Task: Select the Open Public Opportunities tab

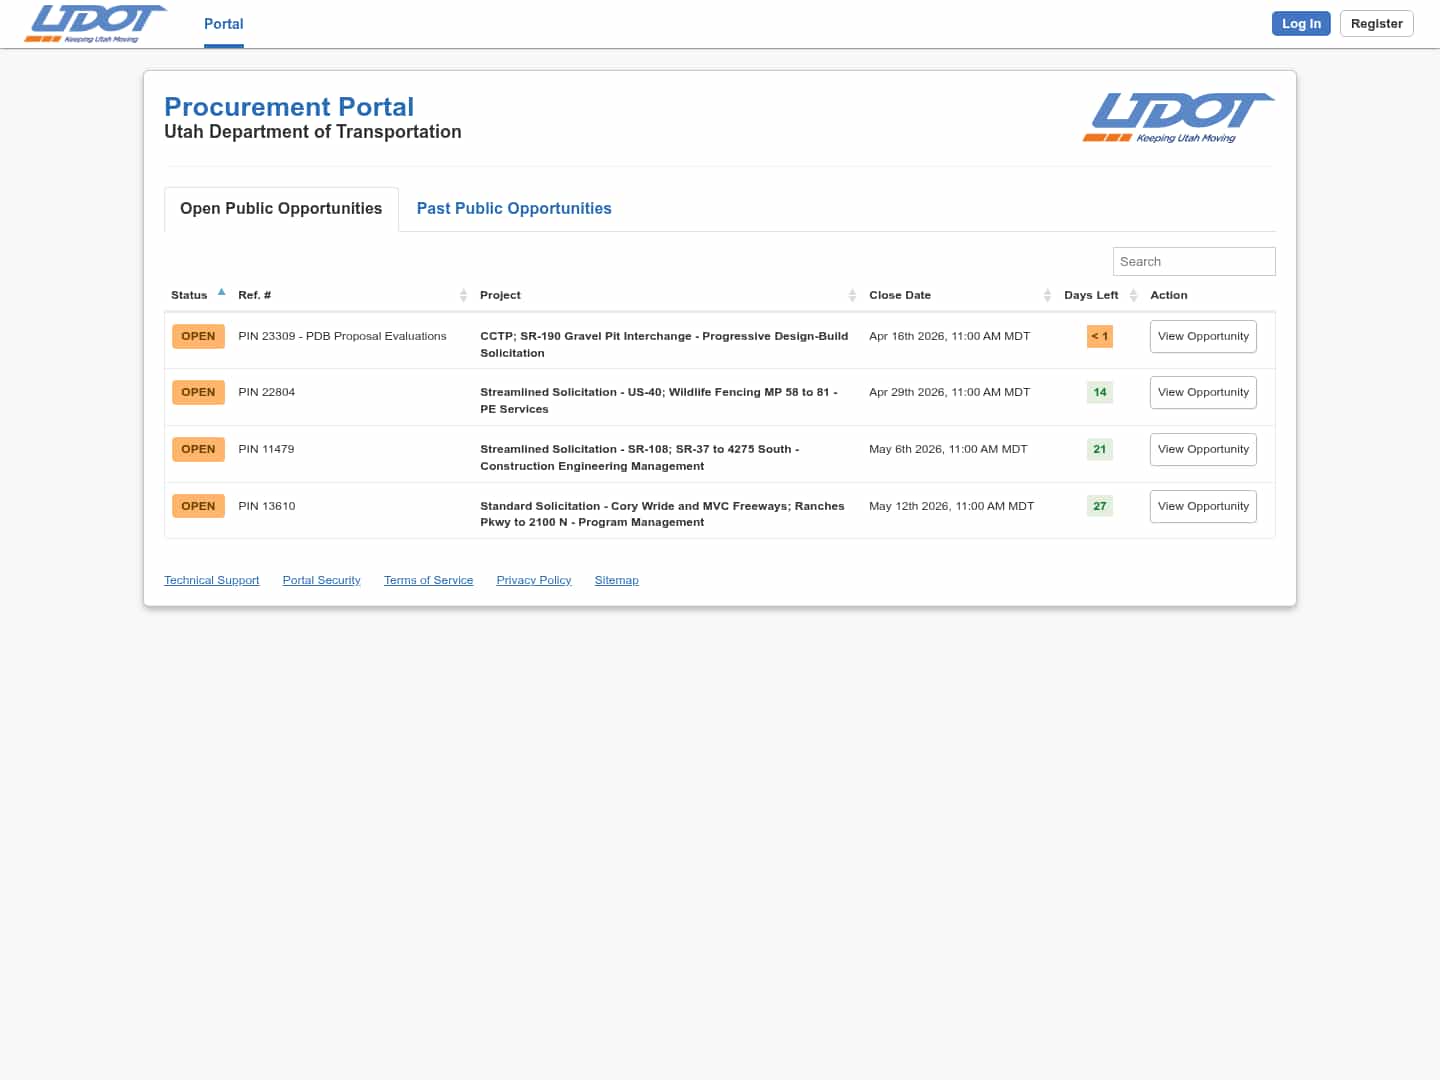Action: [x=281, y=209]
